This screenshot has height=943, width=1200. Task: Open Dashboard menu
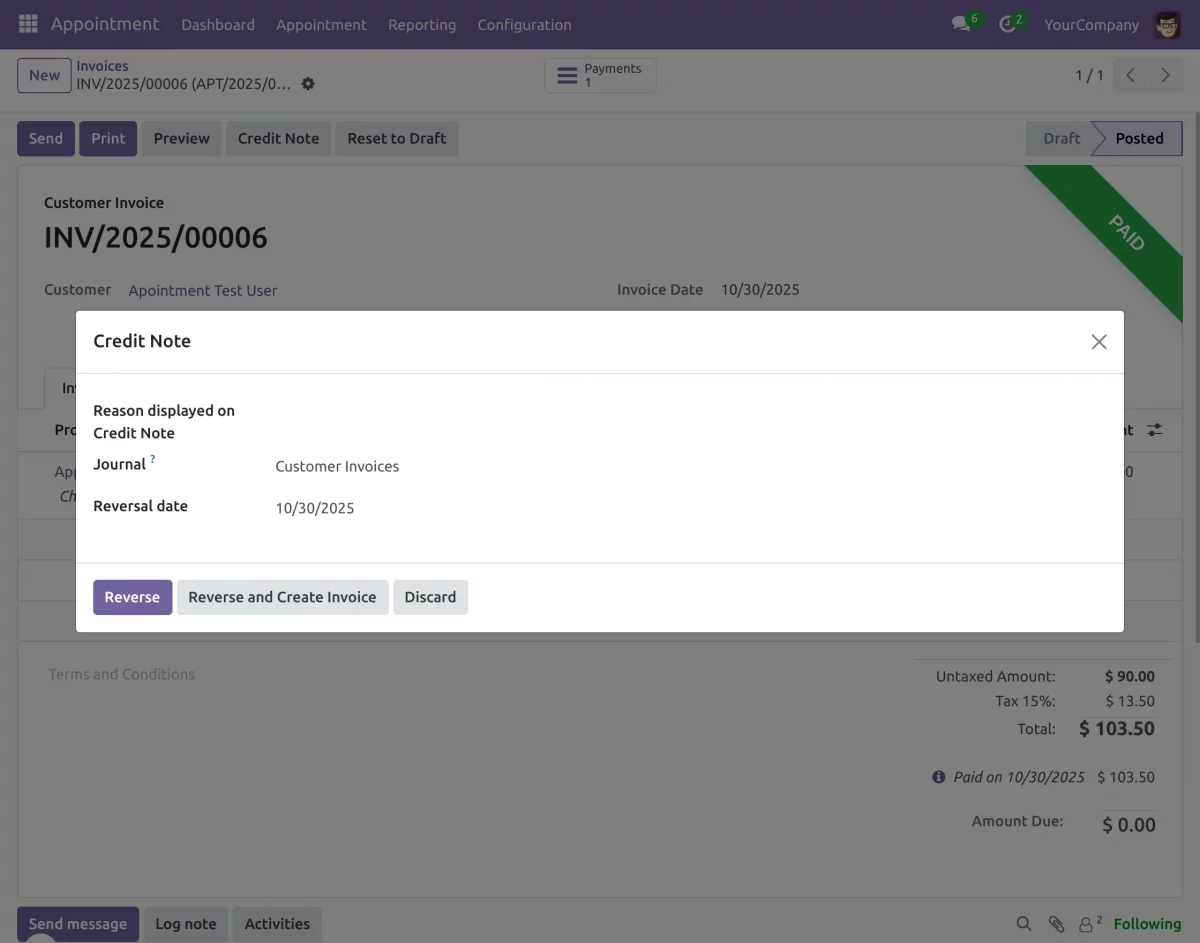click(x=218, y=24)
